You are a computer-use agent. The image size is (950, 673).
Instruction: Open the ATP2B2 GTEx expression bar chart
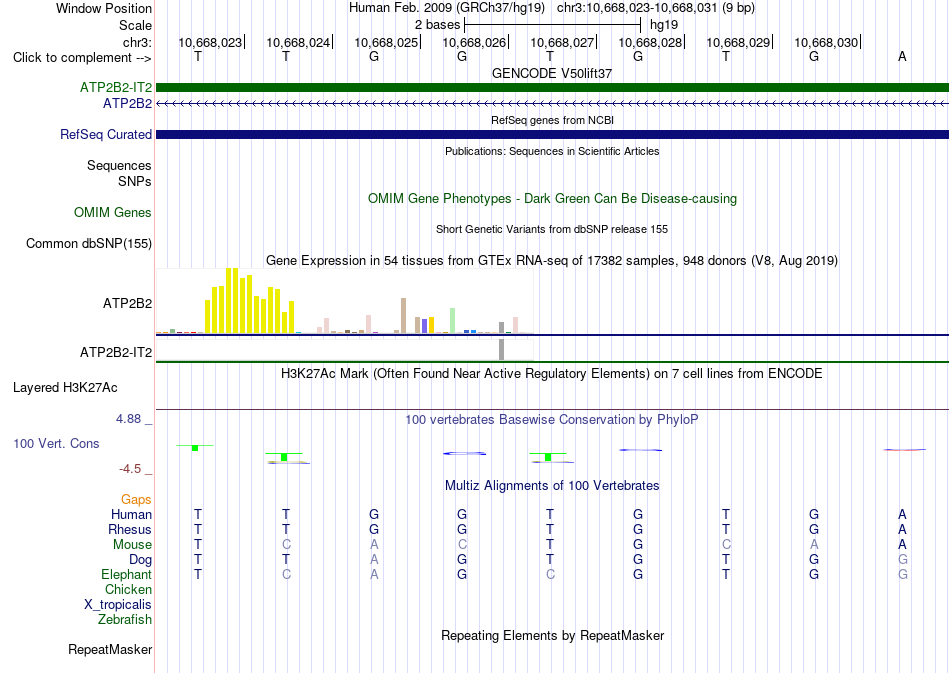pyautogui.click(x=345, y=301)
